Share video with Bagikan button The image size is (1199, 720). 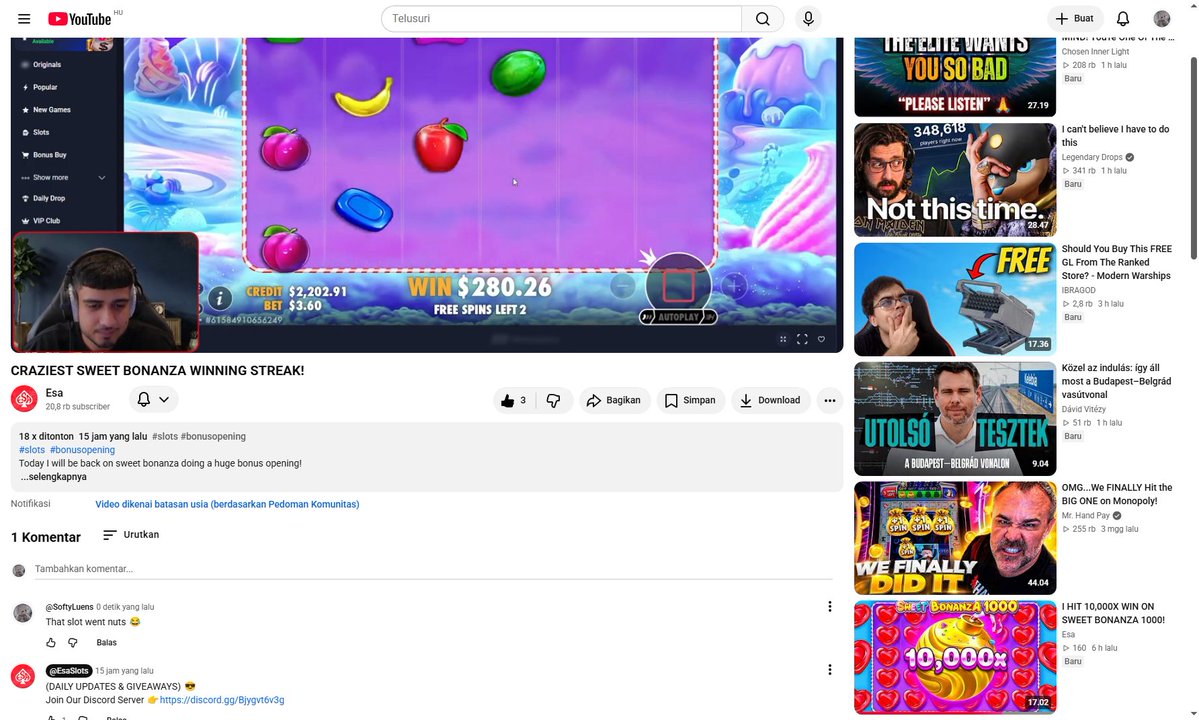point(614,400)
